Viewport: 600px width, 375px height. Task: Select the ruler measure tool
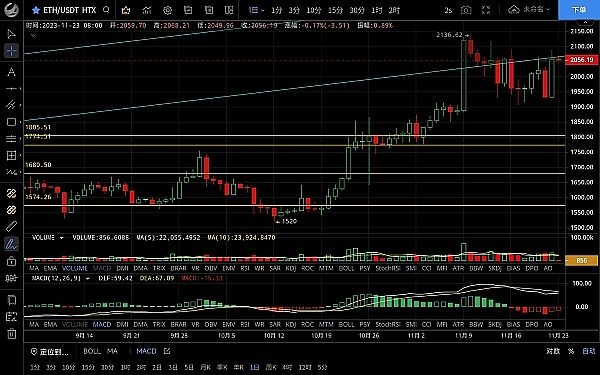click(11, 226)
